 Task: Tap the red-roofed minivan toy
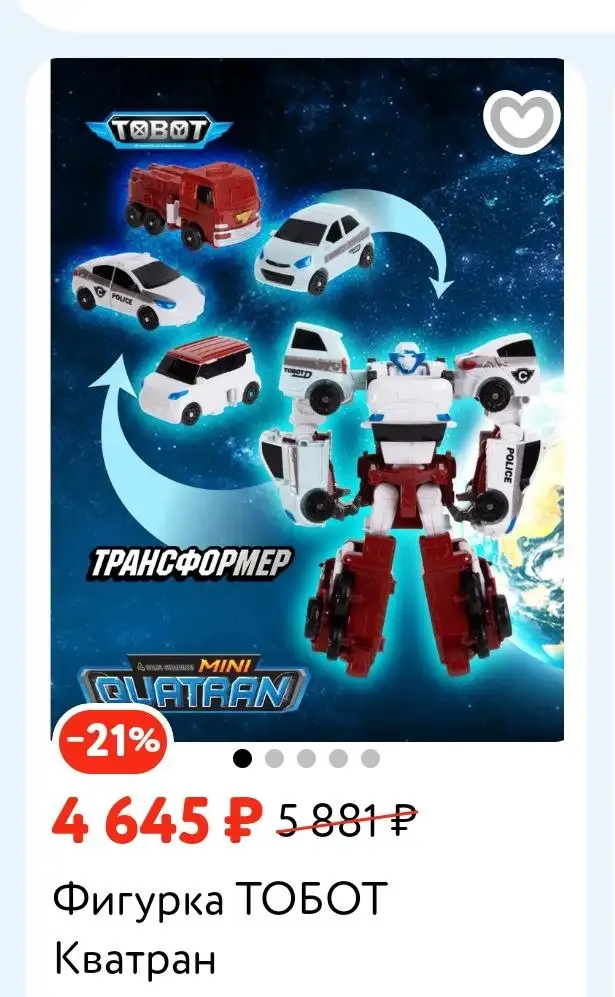pos(200,380)
